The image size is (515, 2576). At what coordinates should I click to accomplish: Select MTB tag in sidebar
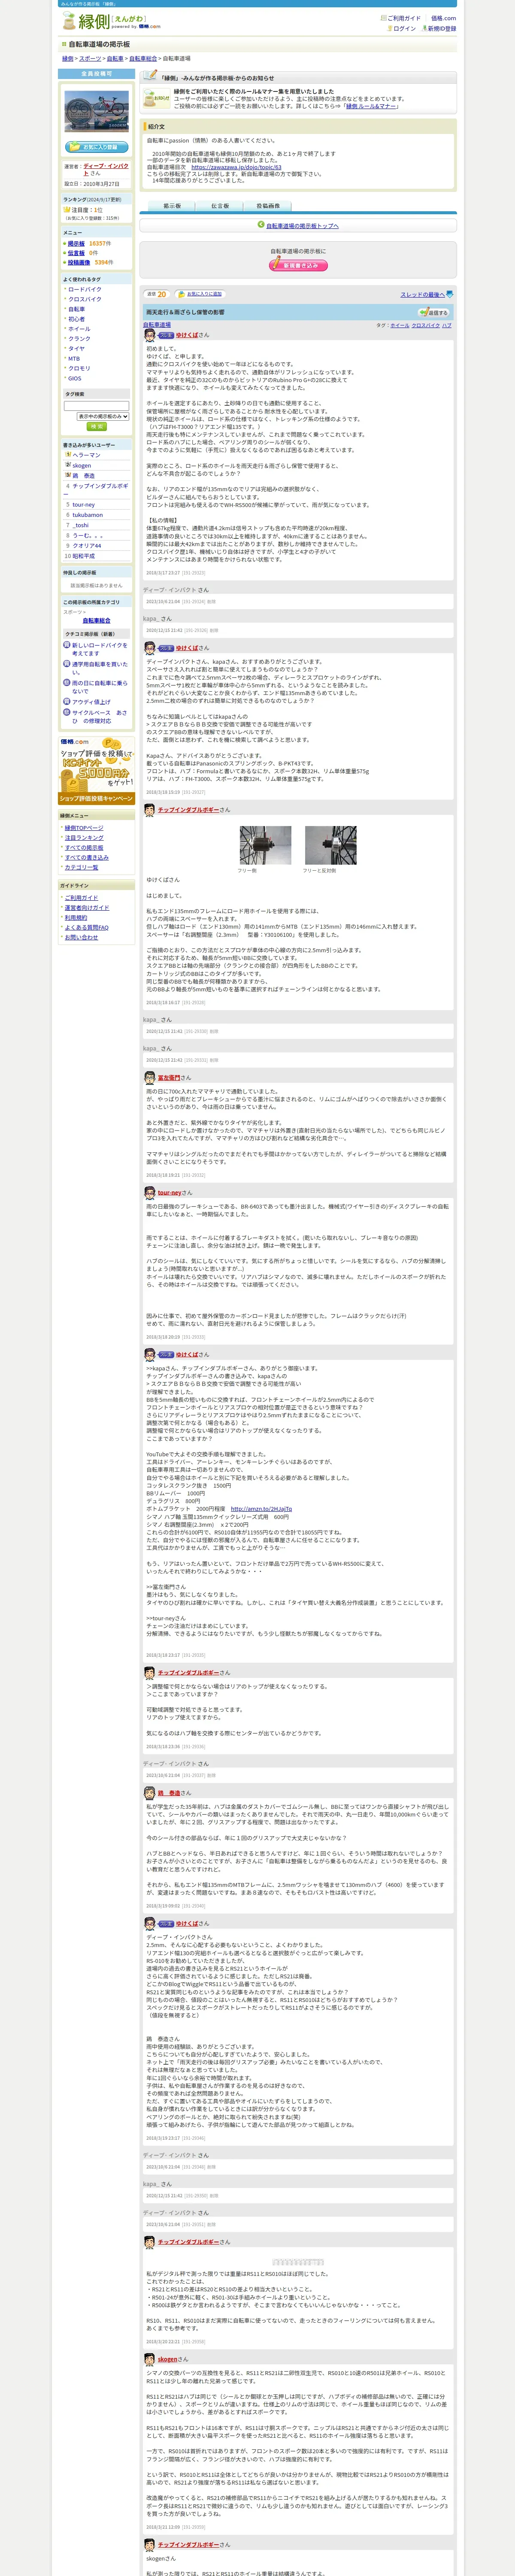tap(74, 359)
